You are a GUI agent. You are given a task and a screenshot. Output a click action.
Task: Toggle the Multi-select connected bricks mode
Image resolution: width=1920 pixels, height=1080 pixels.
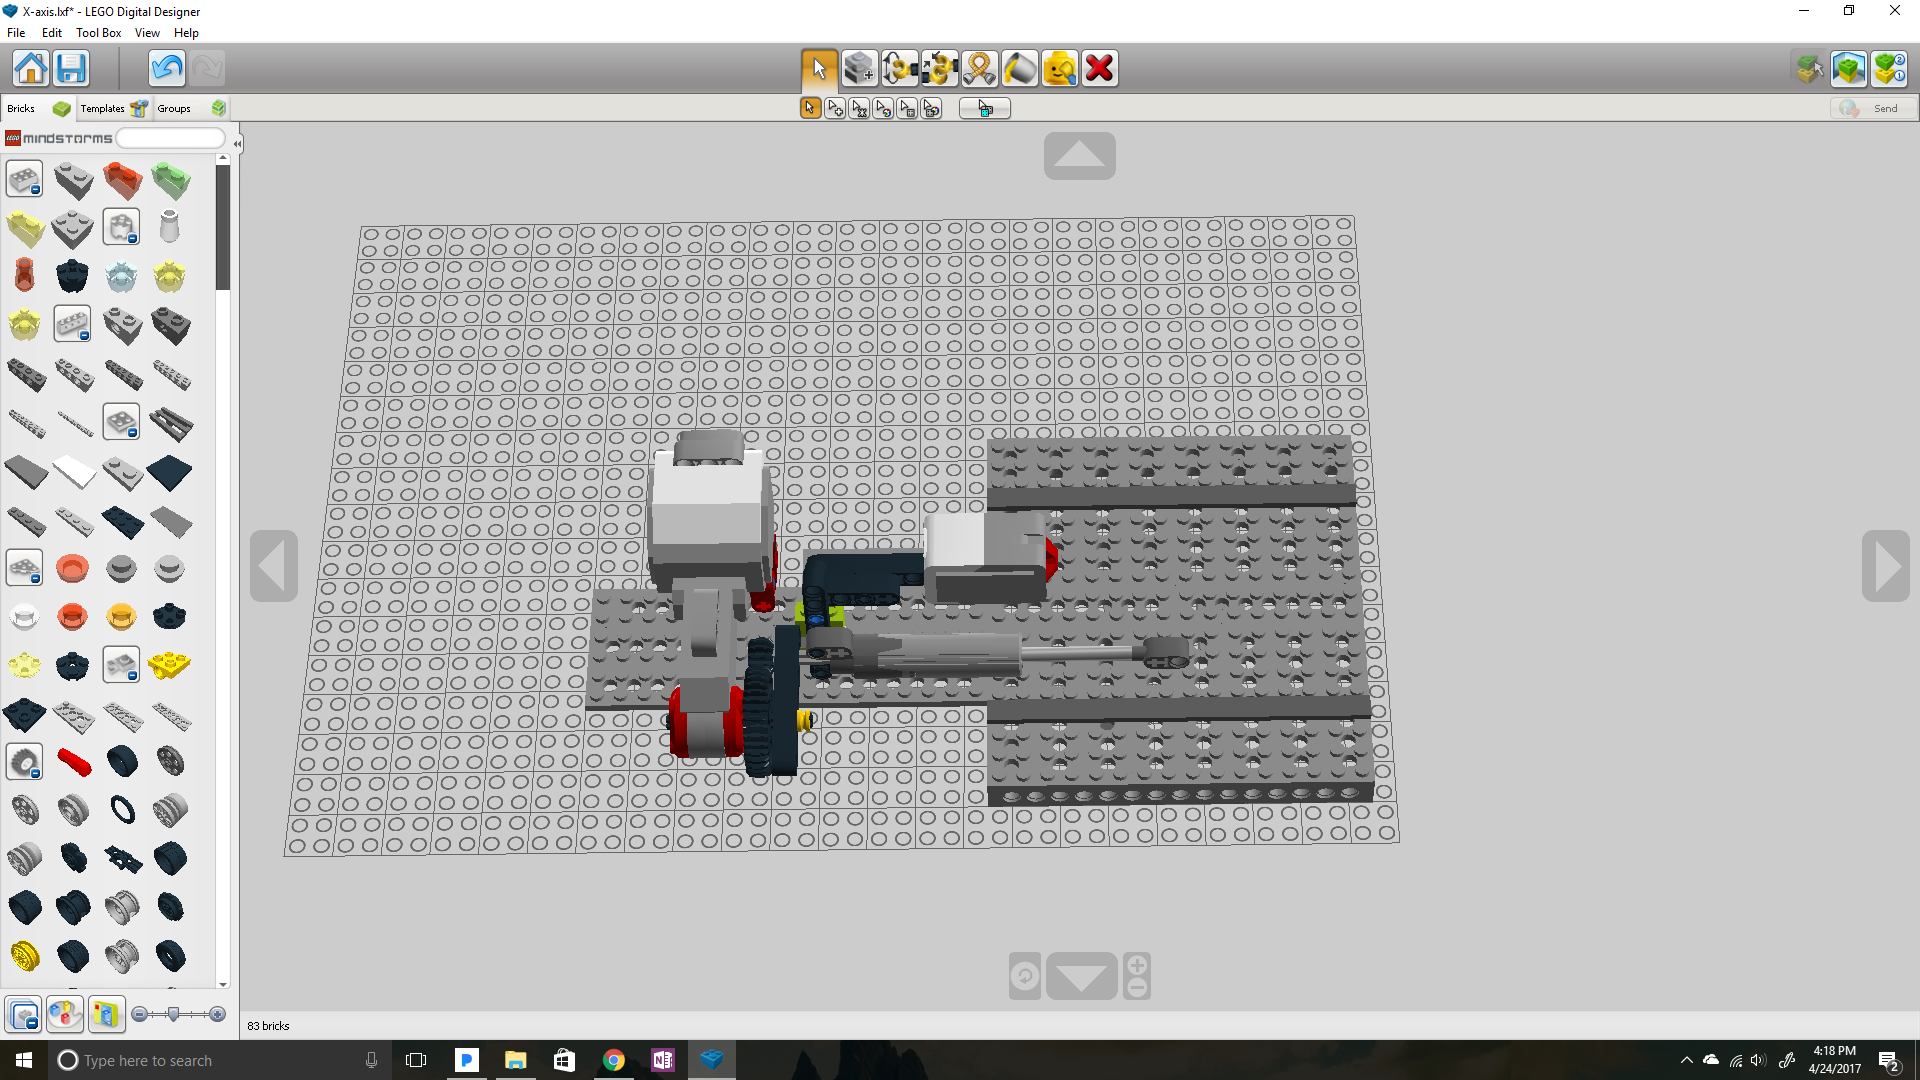pos(835,108)
